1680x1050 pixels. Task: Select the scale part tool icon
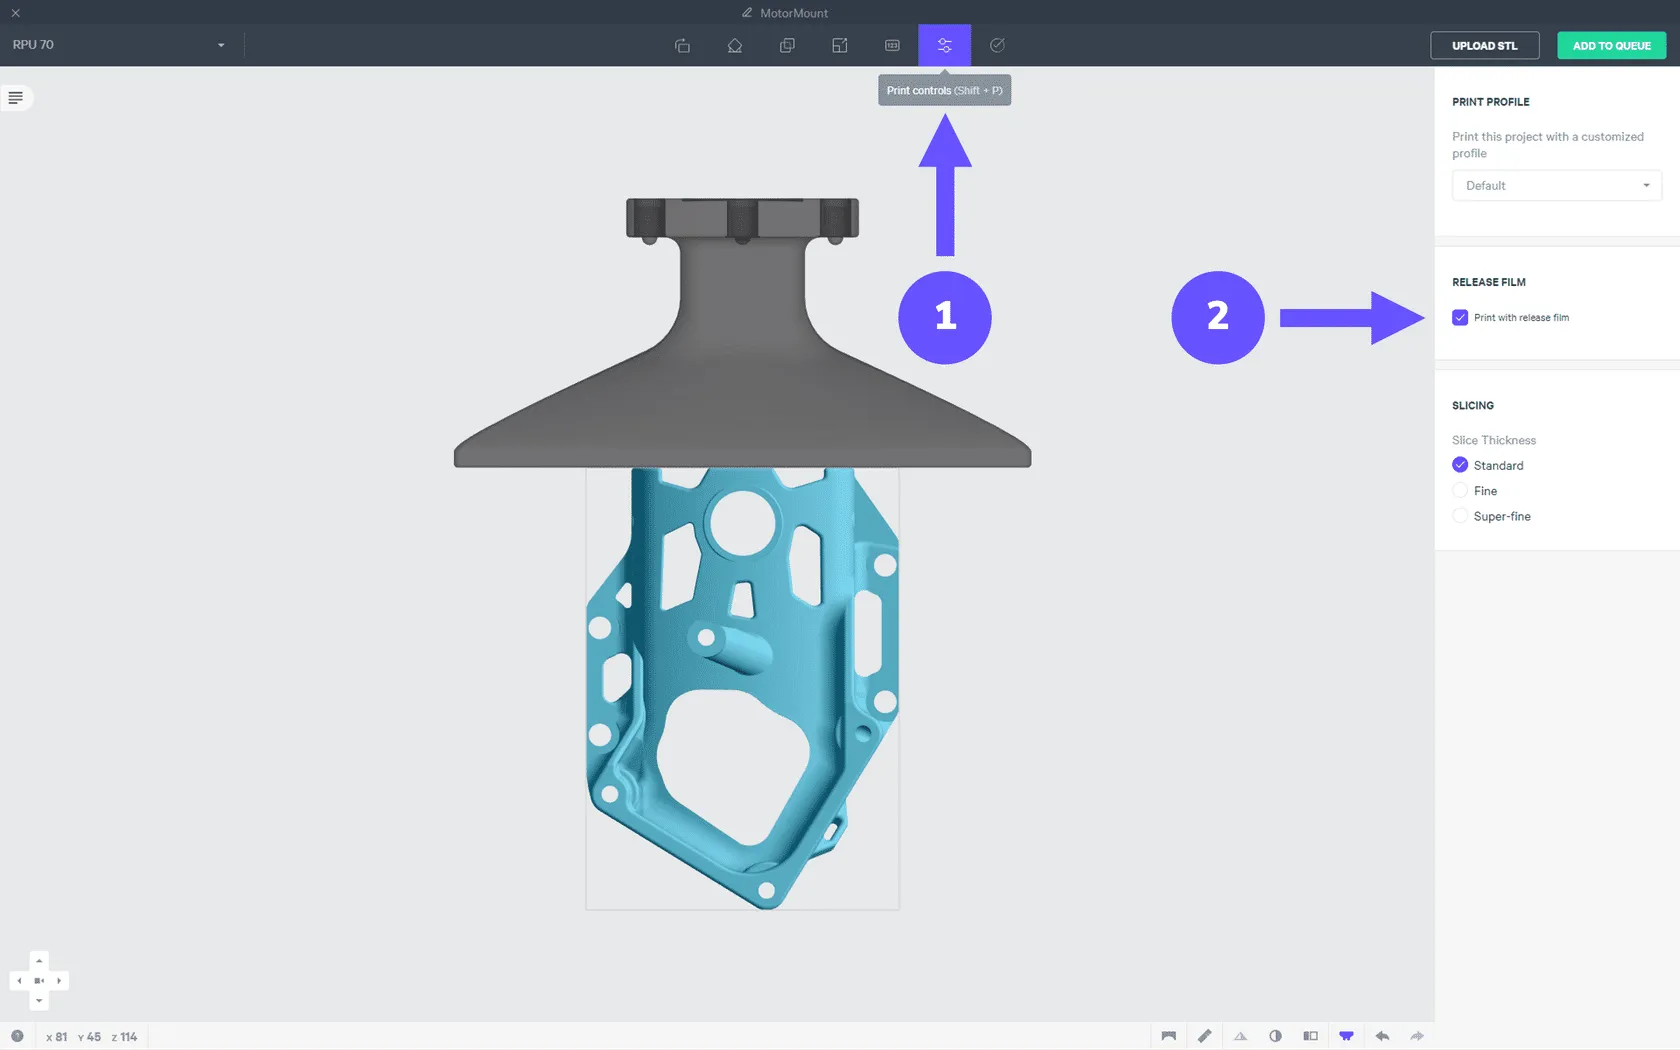pos(840,45)
